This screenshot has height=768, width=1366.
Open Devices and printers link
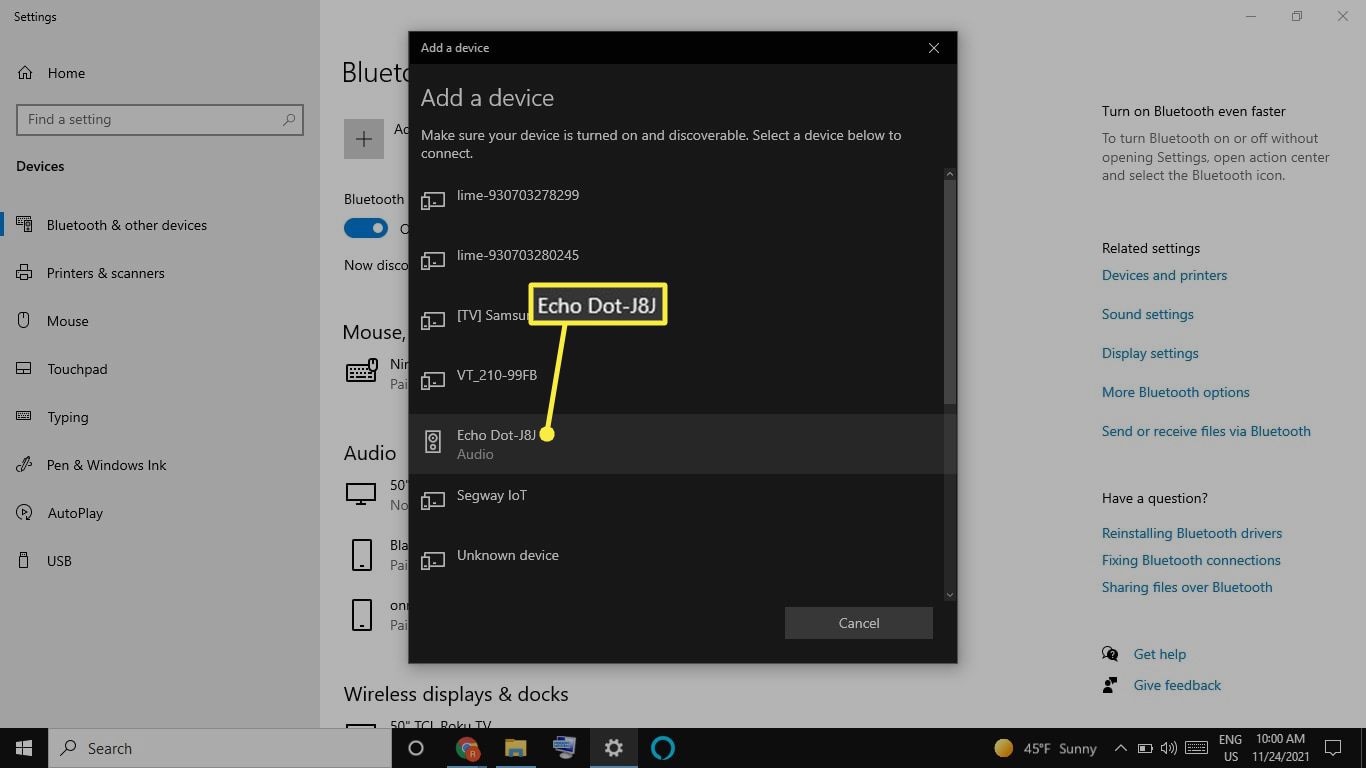click(x=1164, y=275)
